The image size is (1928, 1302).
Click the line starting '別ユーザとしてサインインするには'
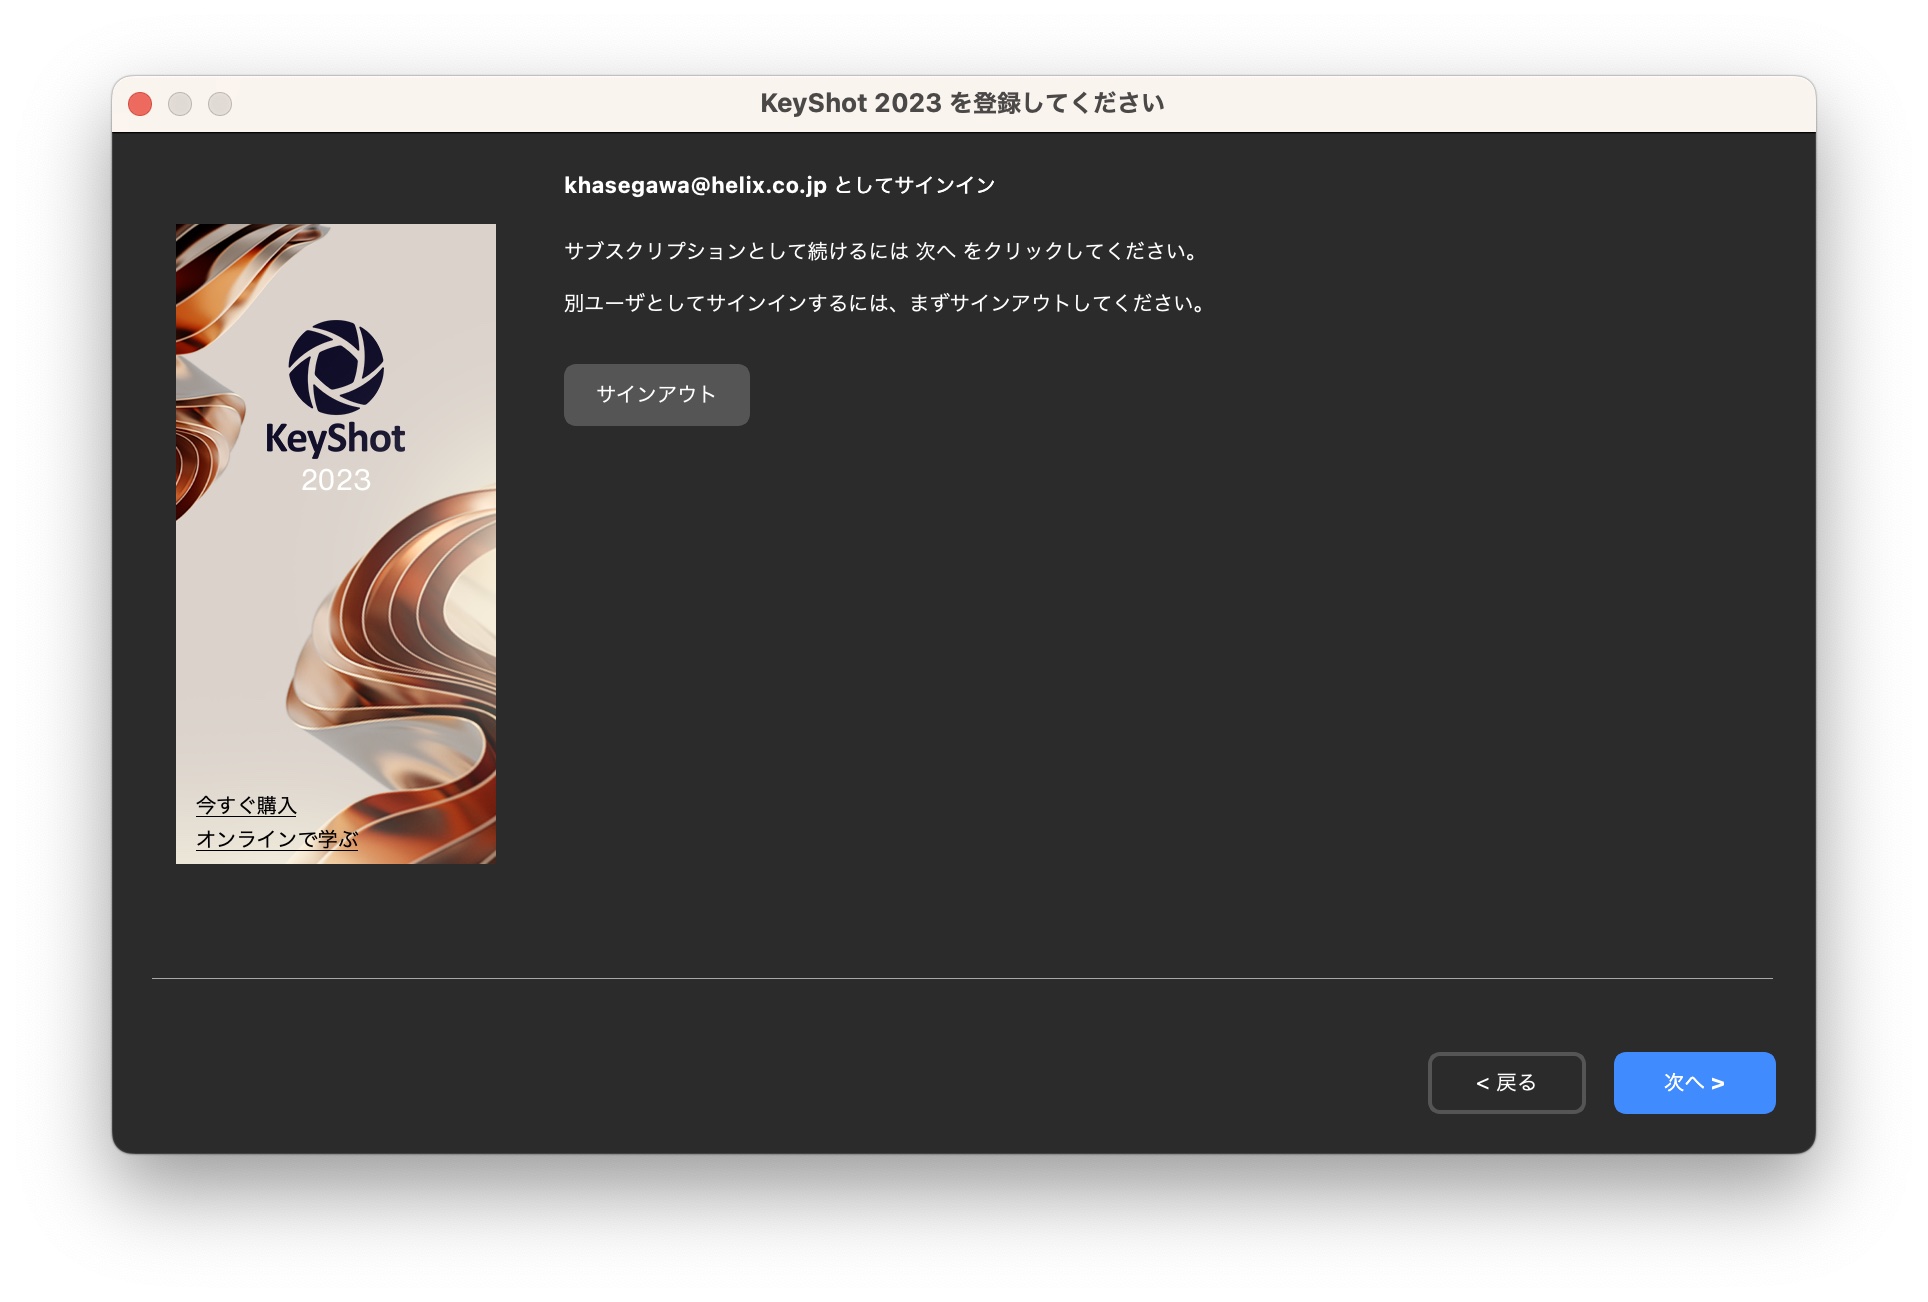[886, 303]
